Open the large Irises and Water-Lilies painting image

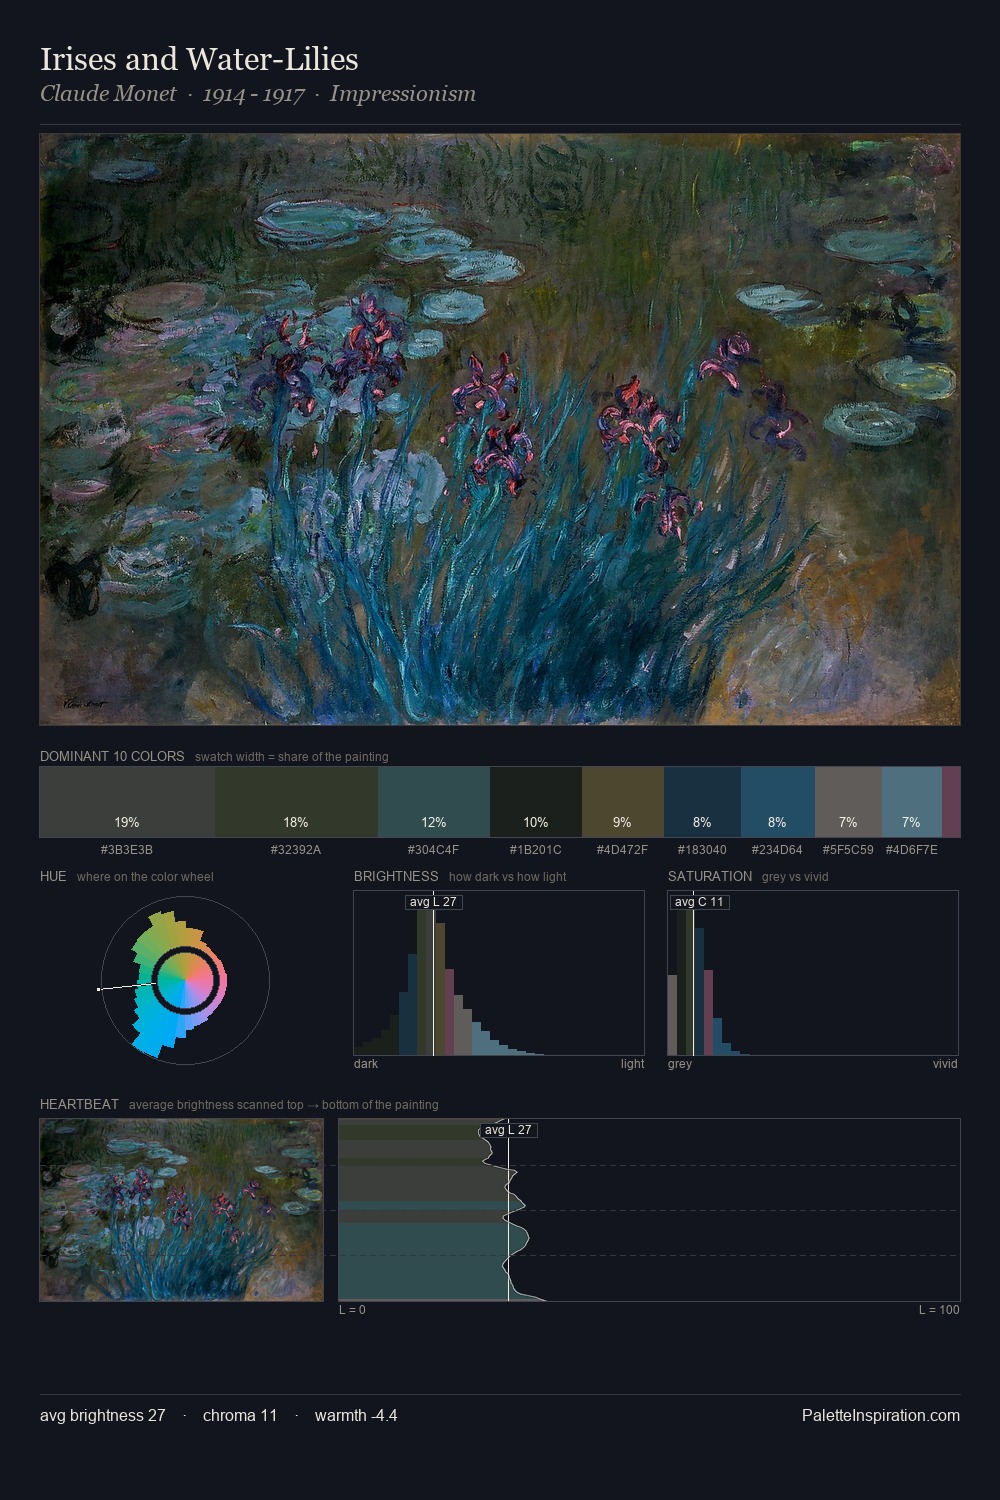click(500, 430)
